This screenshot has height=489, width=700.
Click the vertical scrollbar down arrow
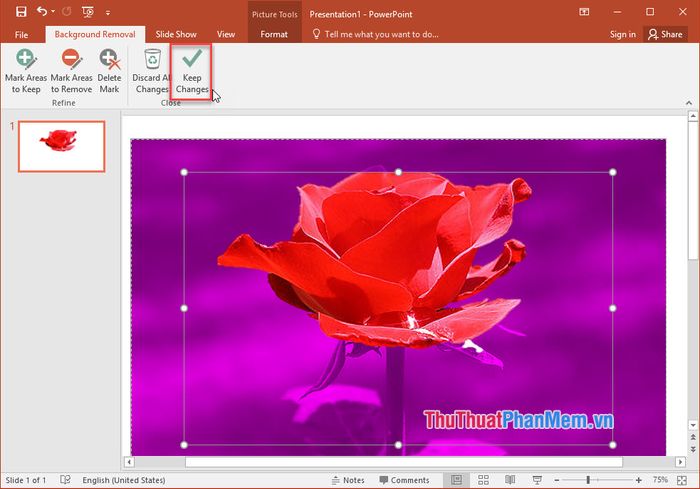[x=693, y=425]
